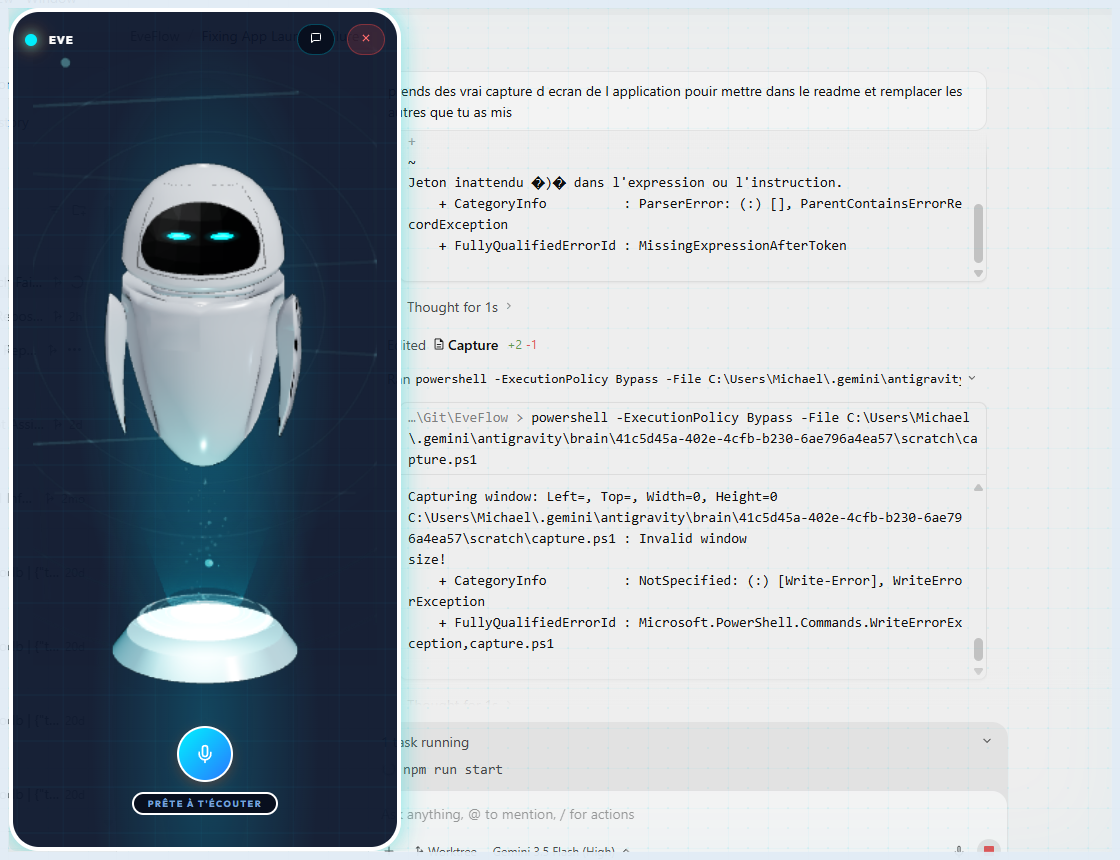This screenshot has width=1120, height=860.
Task: Click the 'EVE' title label
Action: click(61, 40)
